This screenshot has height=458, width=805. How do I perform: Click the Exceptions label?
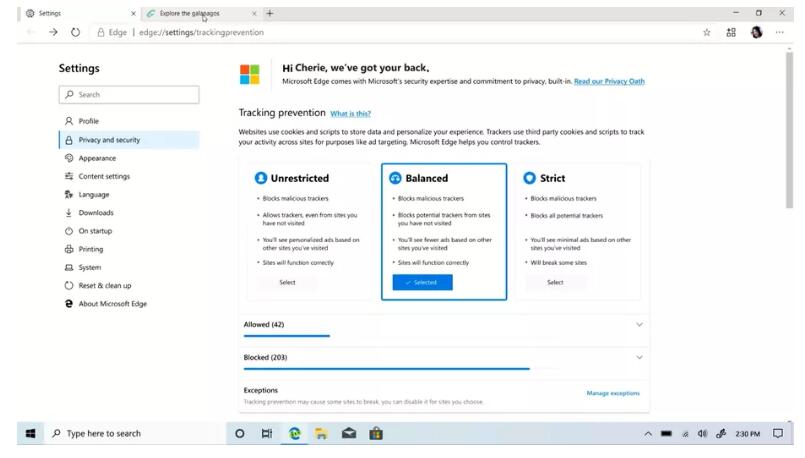[261, 390]
